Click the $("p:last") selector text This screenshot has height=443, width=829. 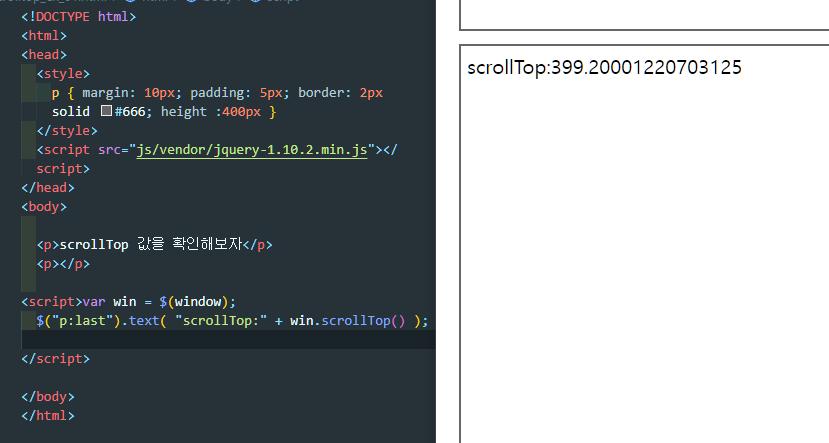(x=79, y=321)
